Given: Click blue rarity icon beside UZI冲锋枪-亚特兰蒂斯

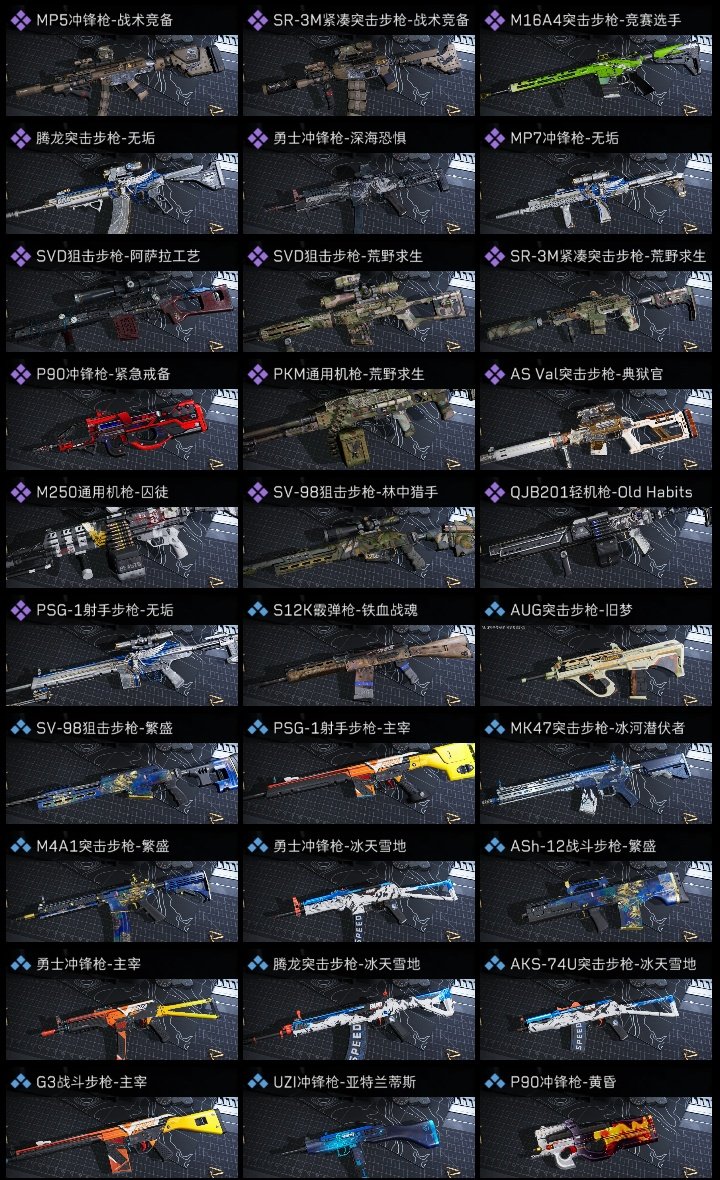Looking at the screenshot, I should pyautogui.click(x=257, y=1081).
